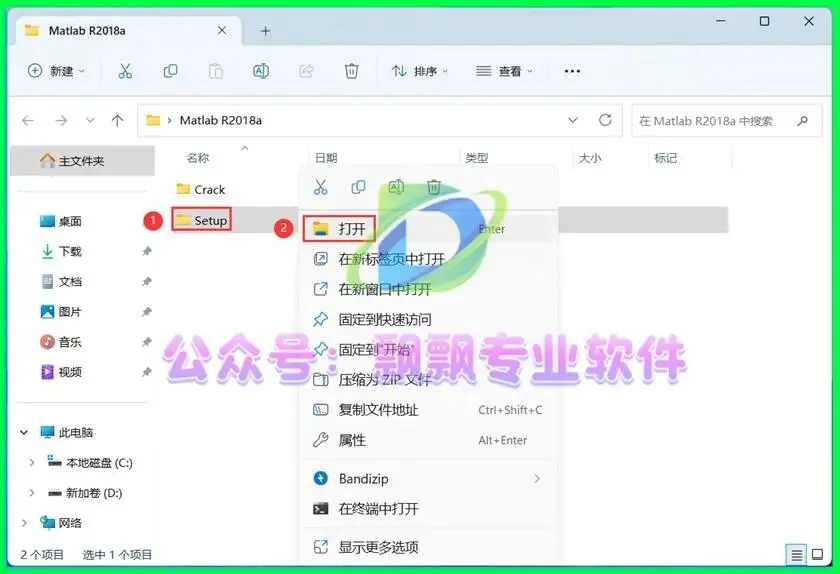Select the Setup folder
The image size is (840, 574).
click(x=201, y=220)
